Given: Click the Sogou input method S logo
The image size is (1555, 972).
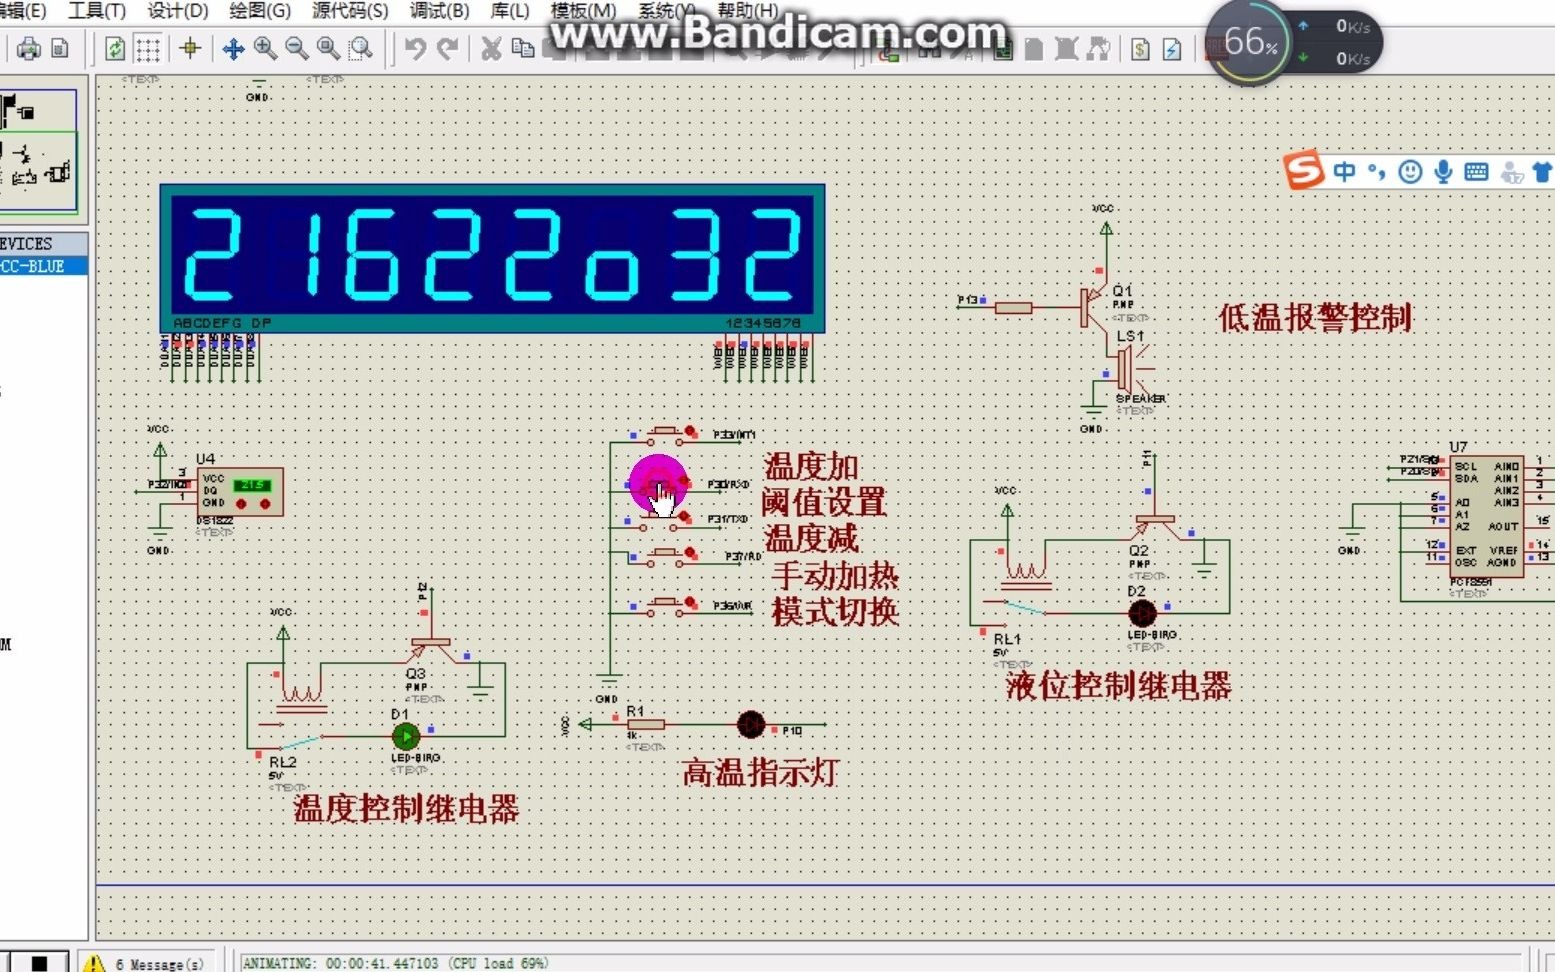Looking at the screenshot, I should pos(1304,170).
